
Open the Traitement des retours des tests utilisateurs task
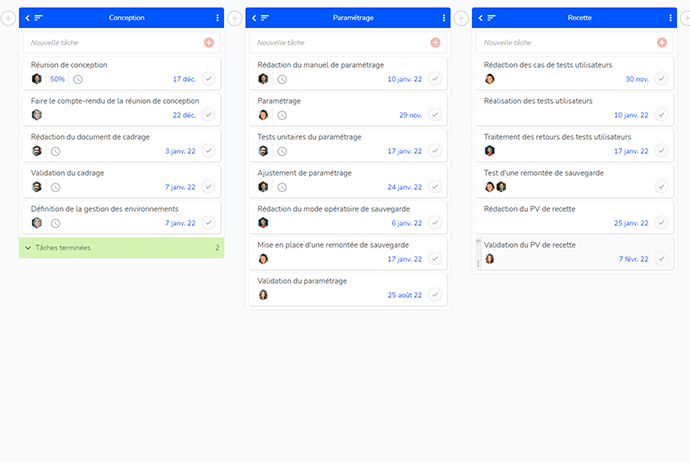557,137
